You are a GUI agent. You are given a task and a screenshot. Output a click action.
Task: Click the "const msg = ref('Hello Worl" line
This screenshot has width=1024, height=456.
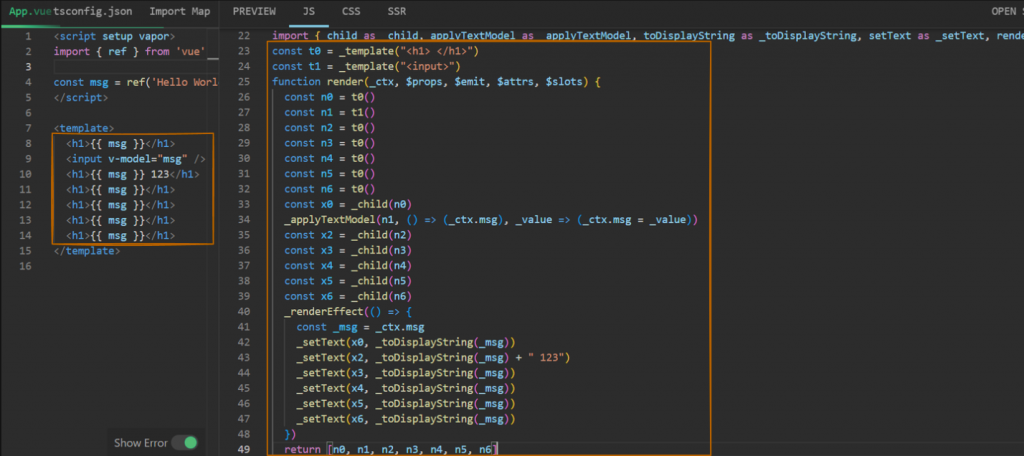coord(135,82)
